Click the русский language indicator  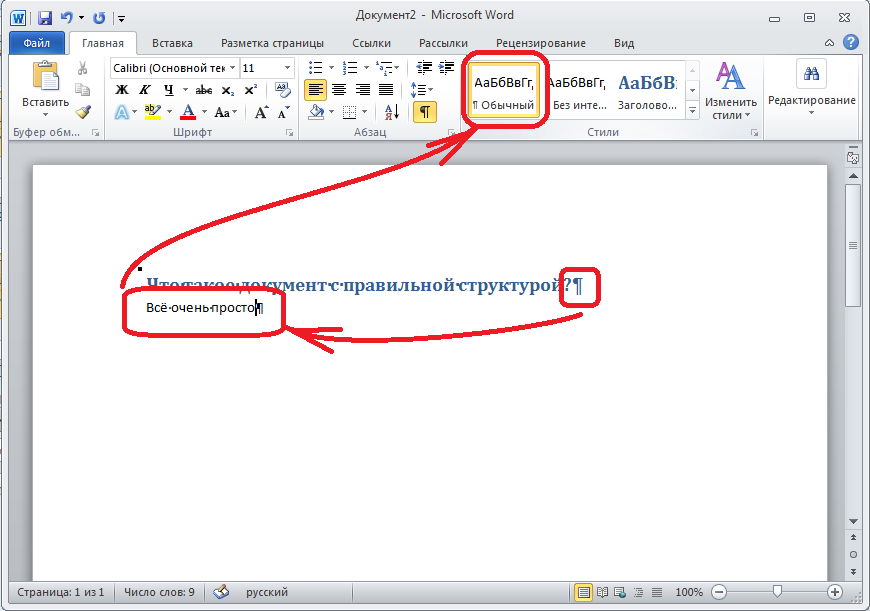point(267,592)
